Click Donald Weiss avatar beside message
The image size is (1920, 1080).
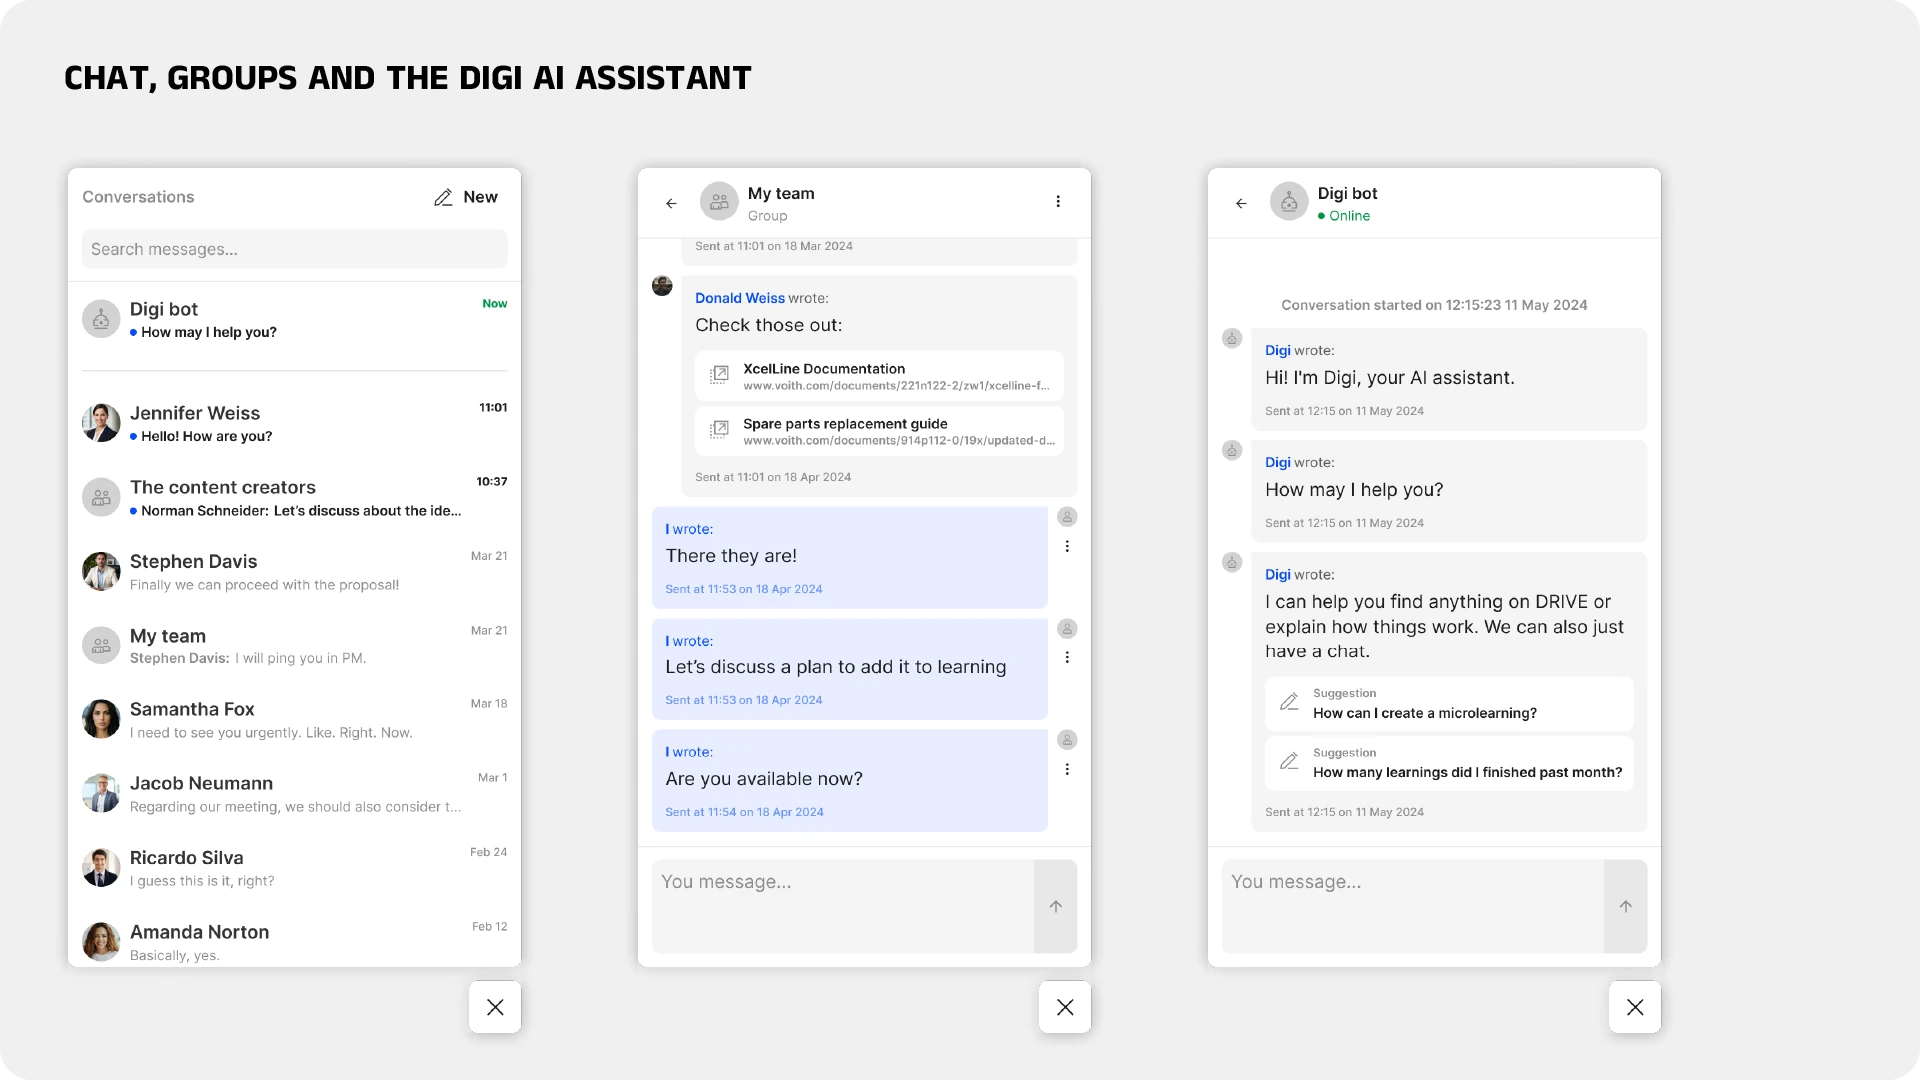coord(662,286)
